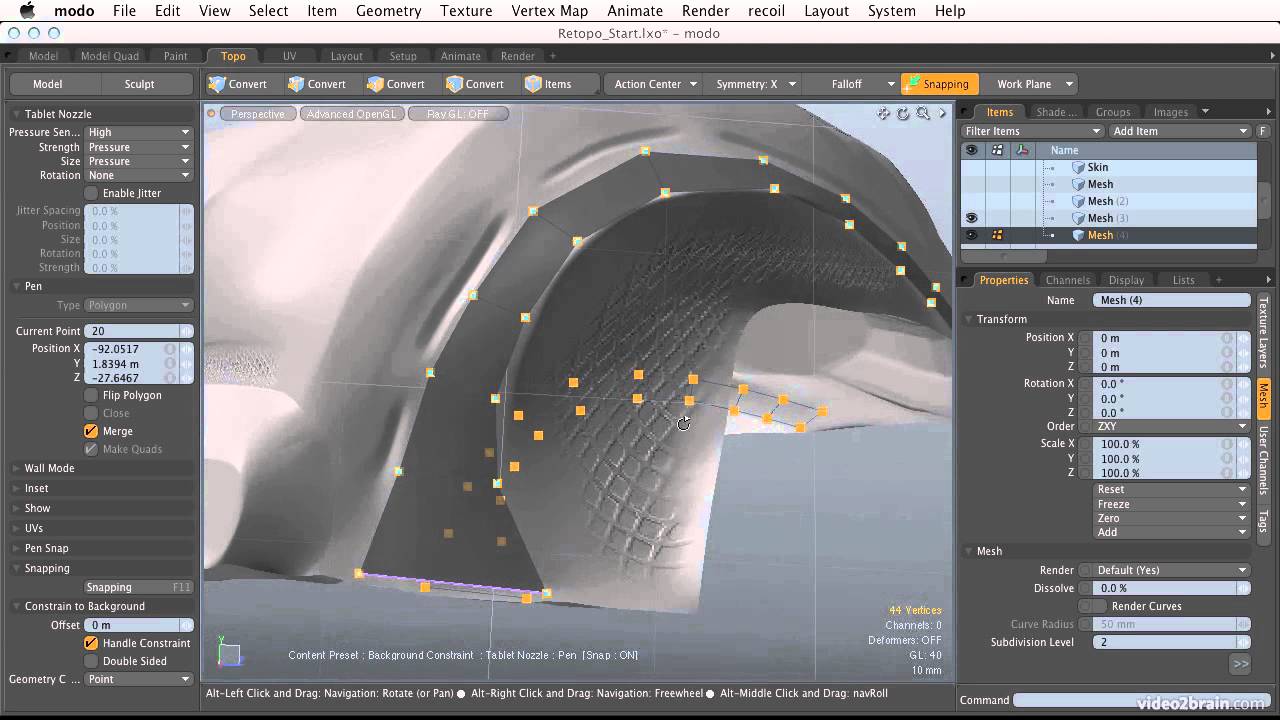Click the axis gizmo cube in the viewport corner
This screenshot has height=720, width=1280.
tap(229, 653)
